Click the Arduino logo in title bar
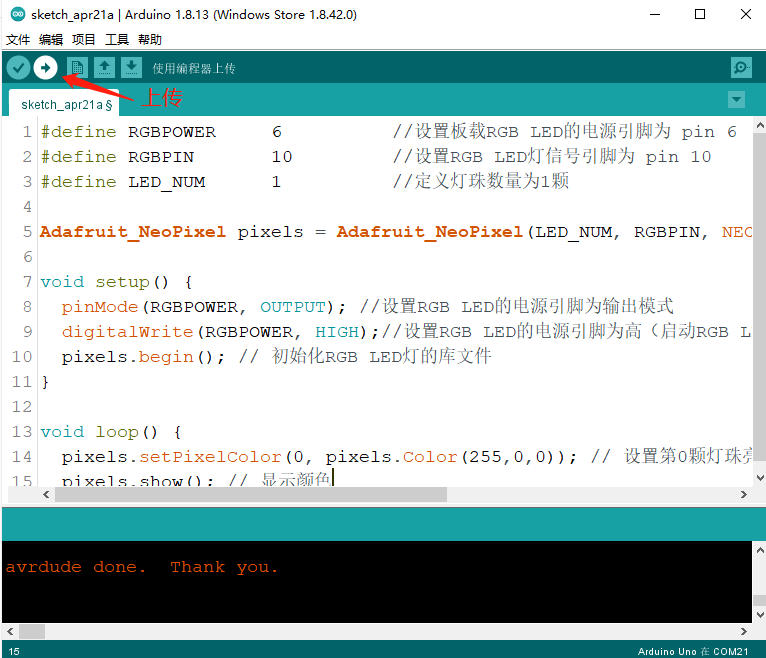 [x=18, y=14]
